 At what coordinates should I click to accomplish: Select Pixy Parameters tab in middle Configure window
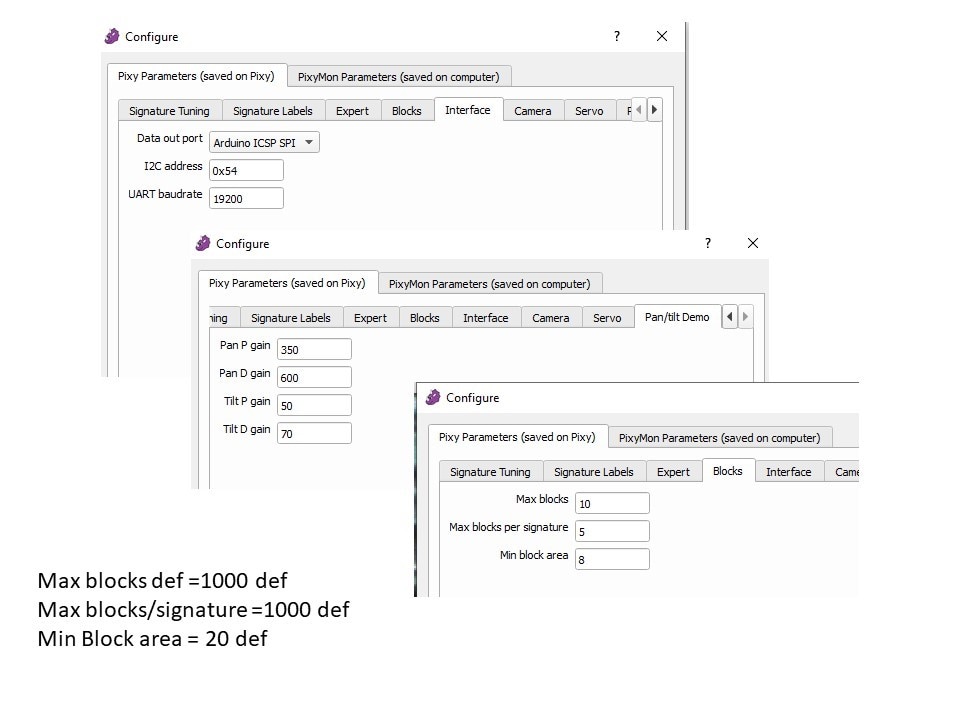pyautogui.click(x=287, y=283)
